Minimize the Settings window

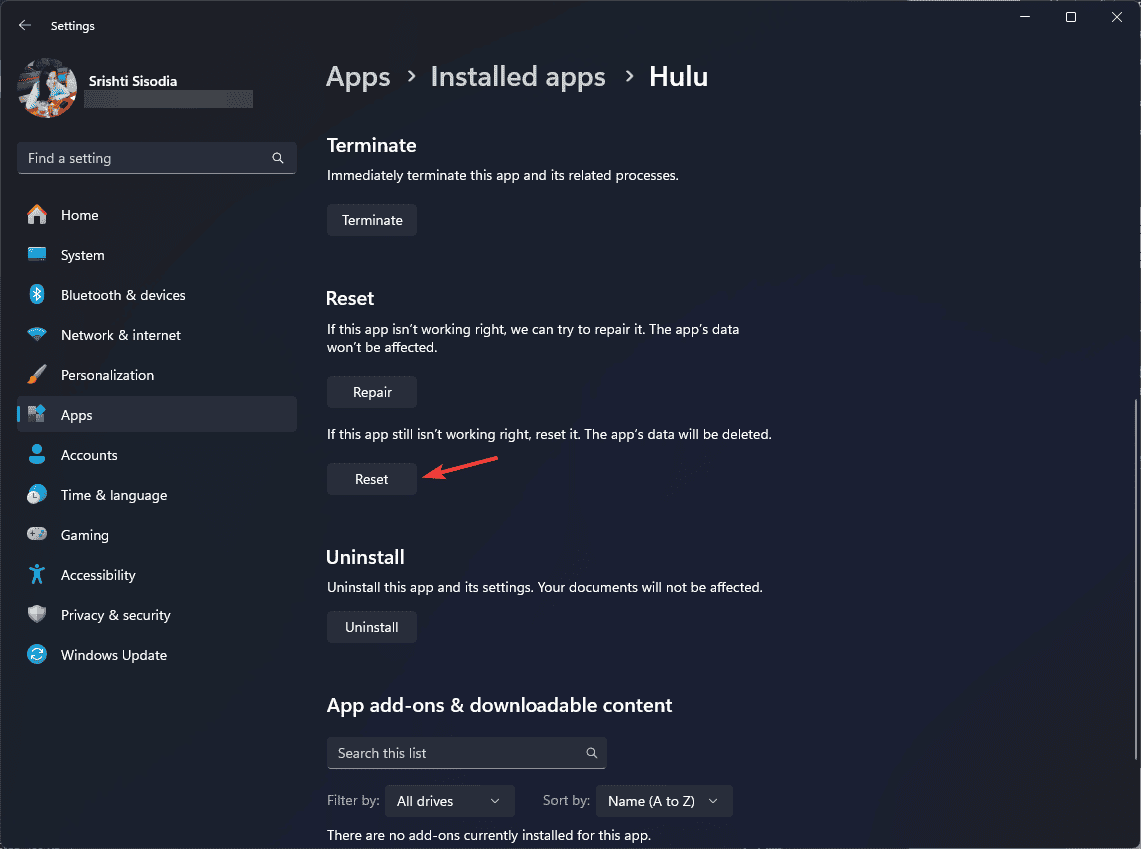(1025, 17)
